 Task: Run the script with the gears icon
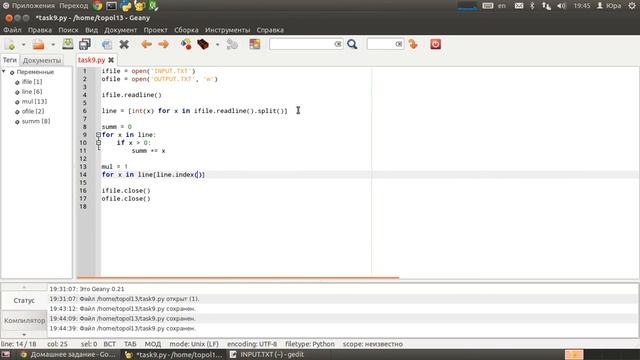[232, 44]
